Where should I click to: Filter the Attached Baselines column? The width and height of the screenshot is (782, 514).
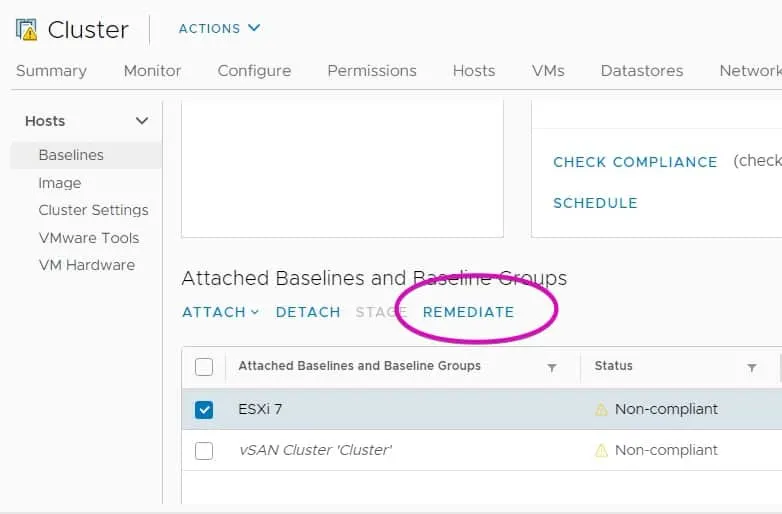pos(552,367)
